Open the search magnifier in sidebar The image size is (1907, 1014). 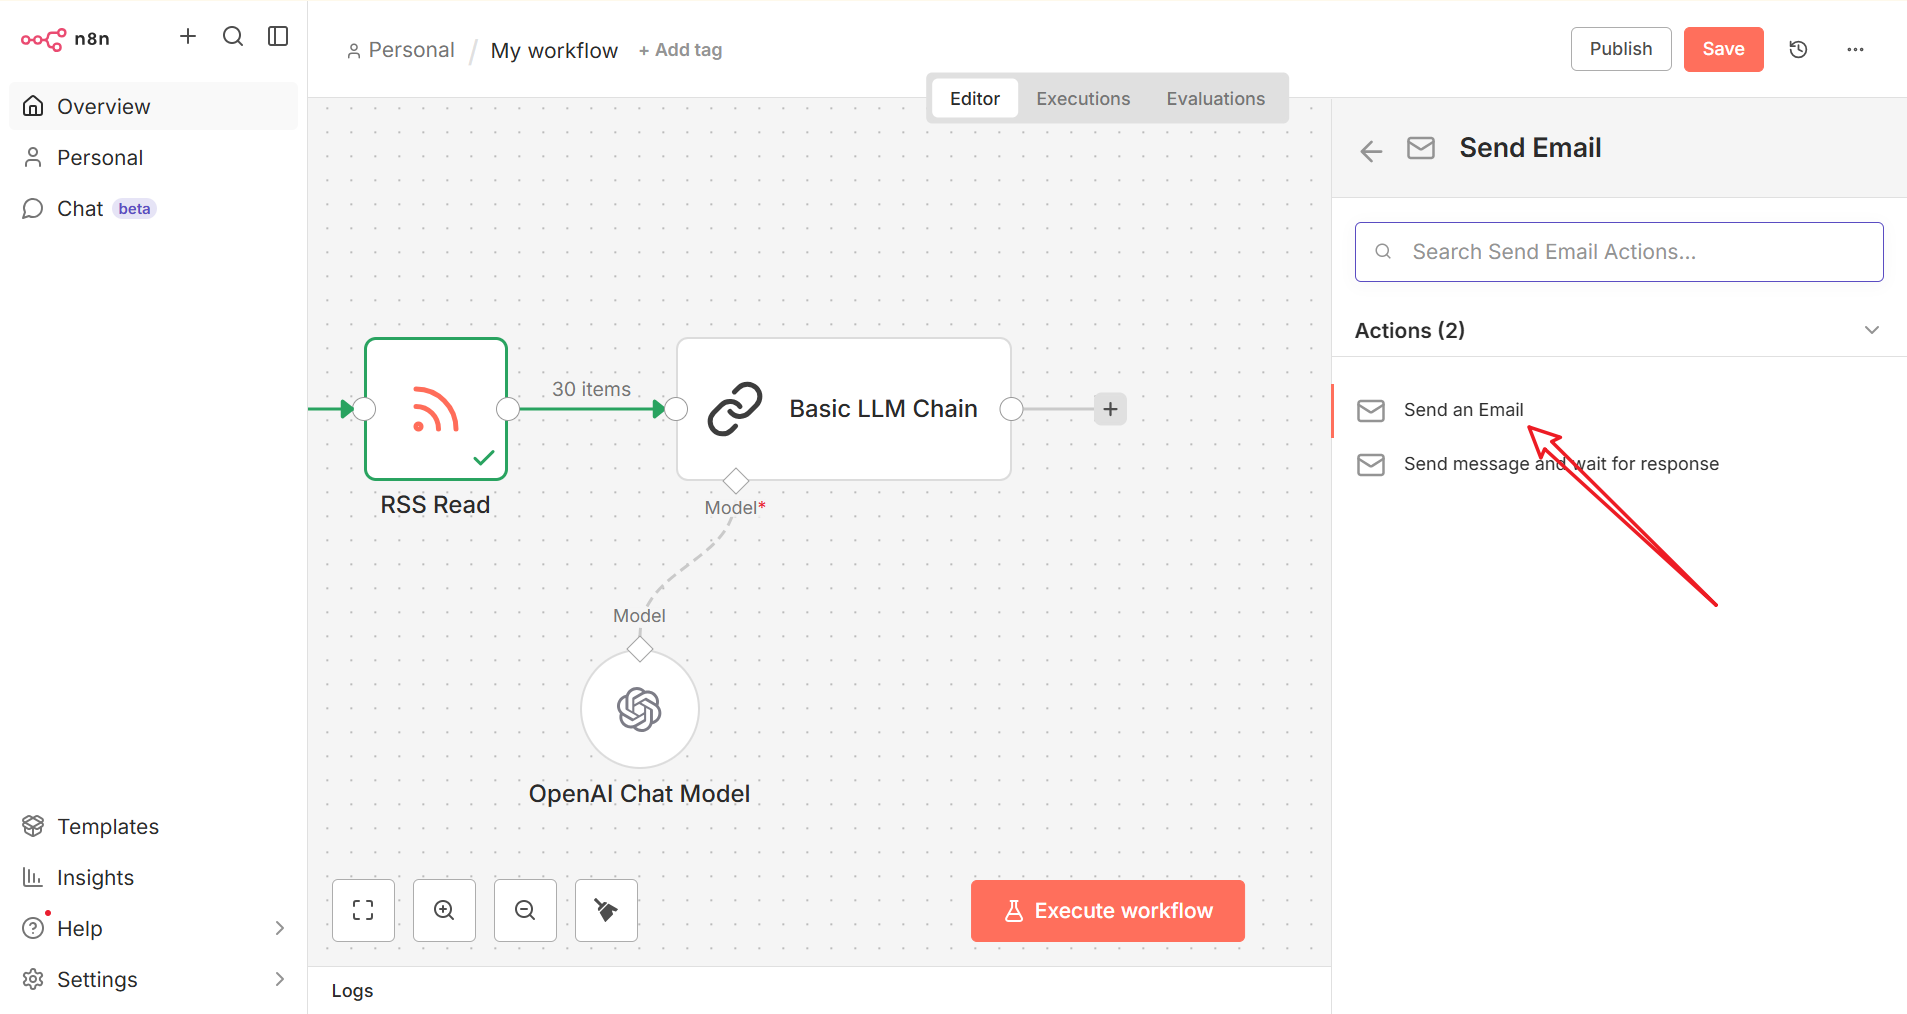pyautogui.click(x=233, y=37)
